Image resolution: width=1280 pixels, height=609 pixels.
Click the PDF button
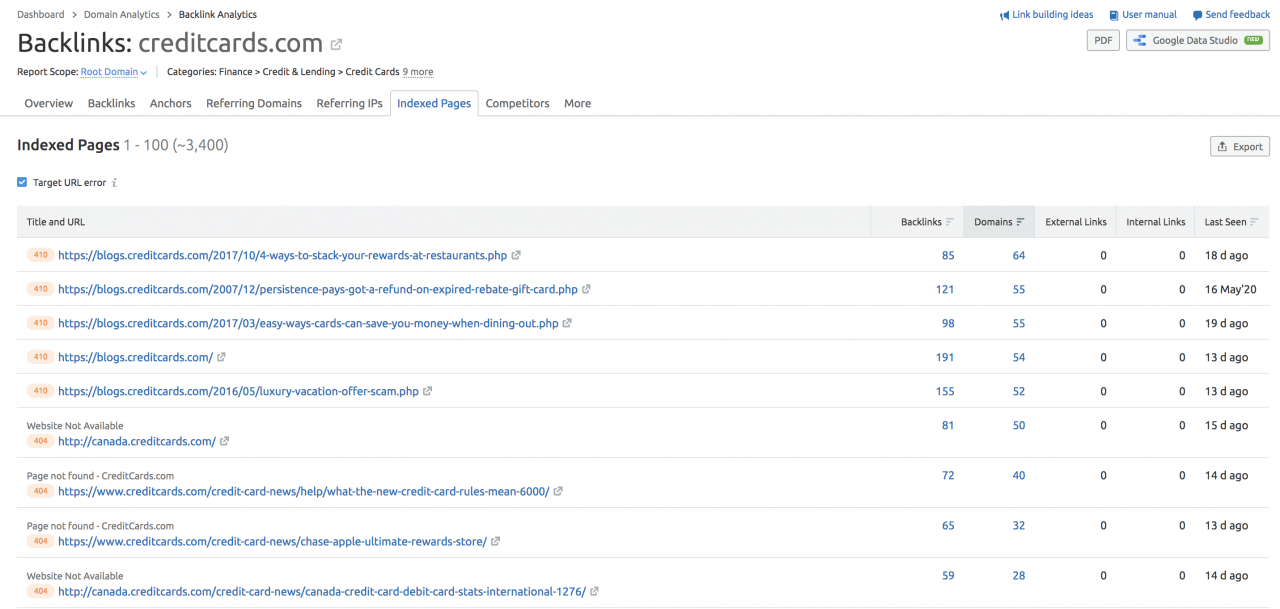1103,41
